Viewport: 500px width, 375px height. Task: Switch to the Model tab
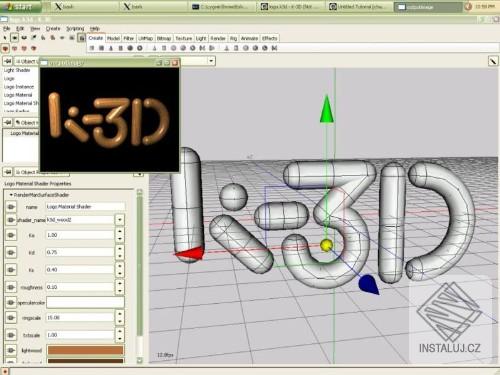pyautogui.click(x=113, y=38)
